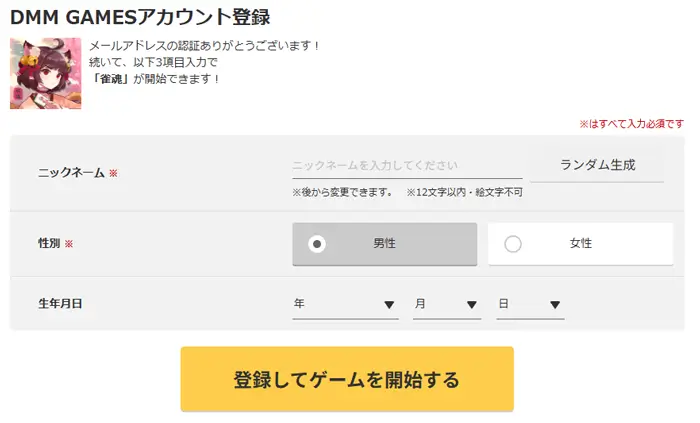Click the bold 「雀魂」 game name text
Image resolution: width=700 pixels, height=423 pixels.
coord(110,78)
